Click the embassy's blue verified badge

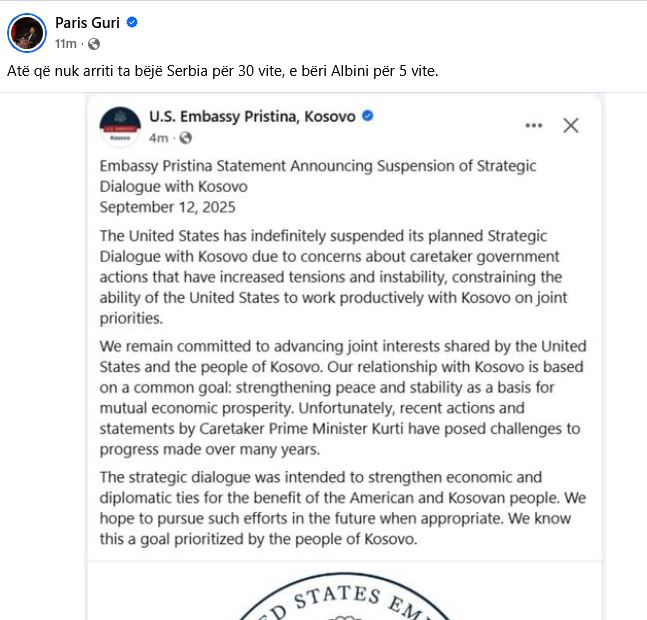pyautogui.click(x=368, y=116)
